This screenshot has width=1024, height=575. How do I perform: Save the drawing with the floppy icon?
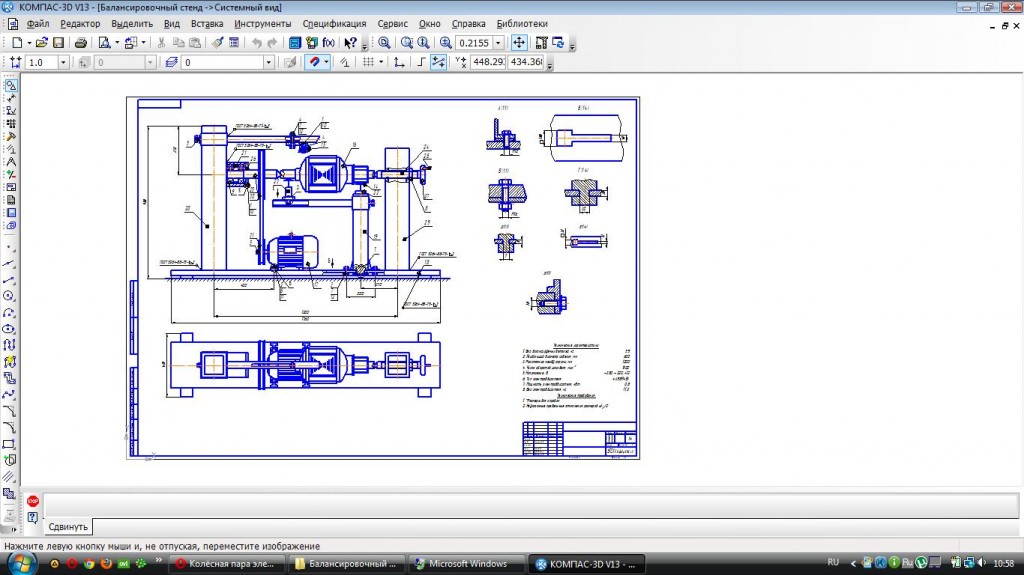(58, 42)
